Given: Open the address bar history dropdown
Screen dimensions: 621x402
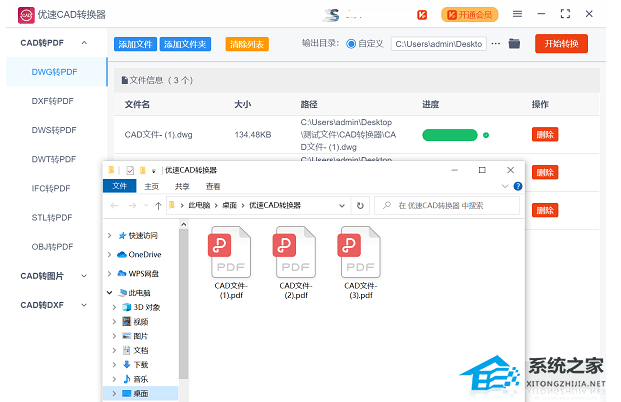Looking at the screenshot, I should coord(342,206).
